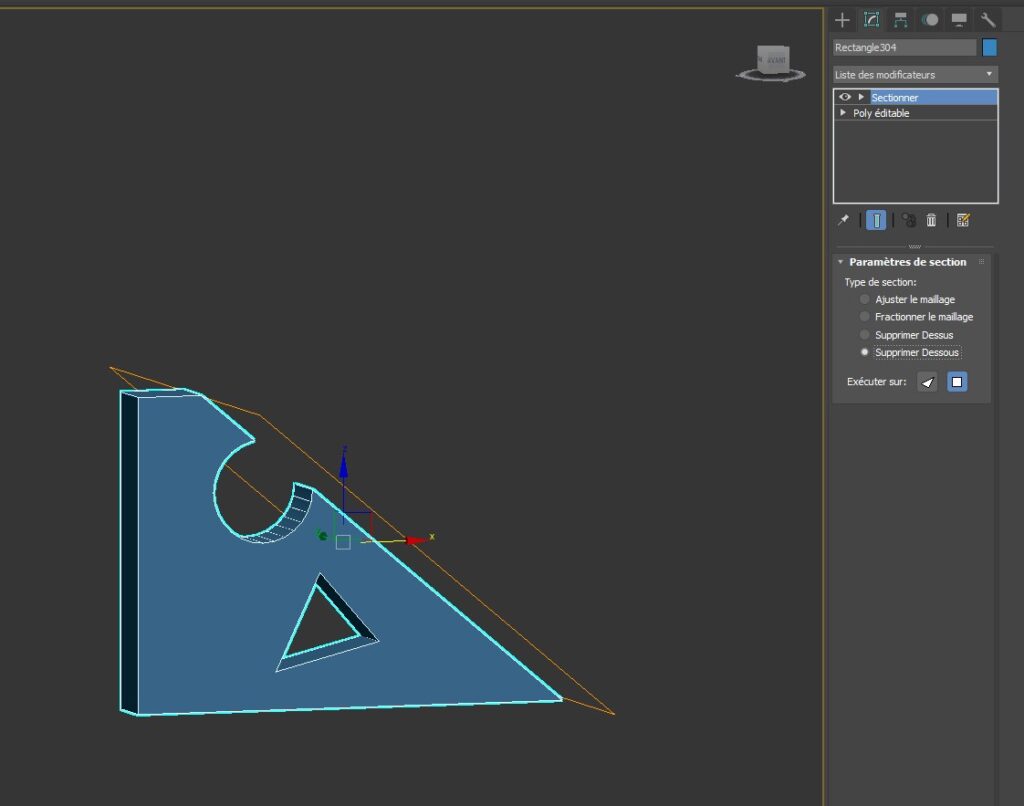Screen dimensions: 1024x806
Task: Open the Create panel tab
Action: tap(842, 19)
